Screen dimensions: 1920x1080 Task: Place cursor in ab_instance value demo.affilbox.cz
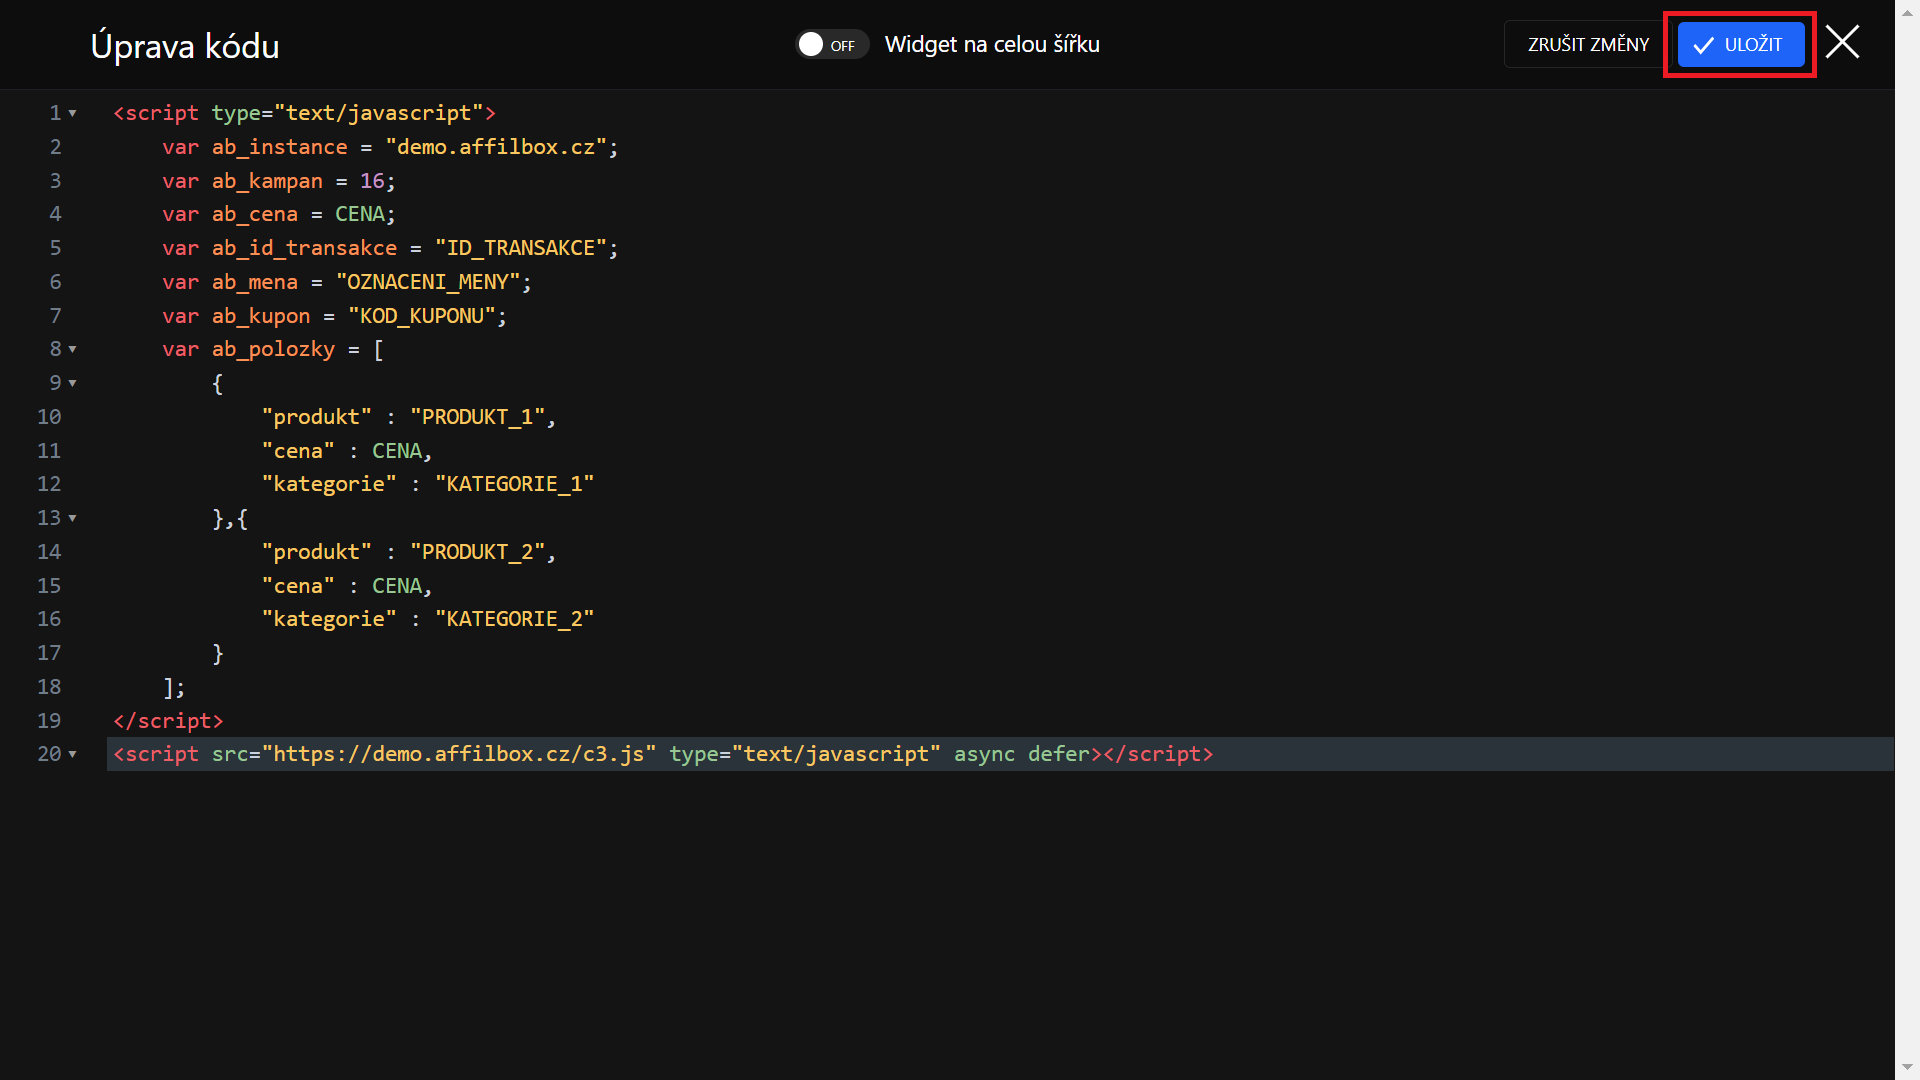(x=496, y=147)
